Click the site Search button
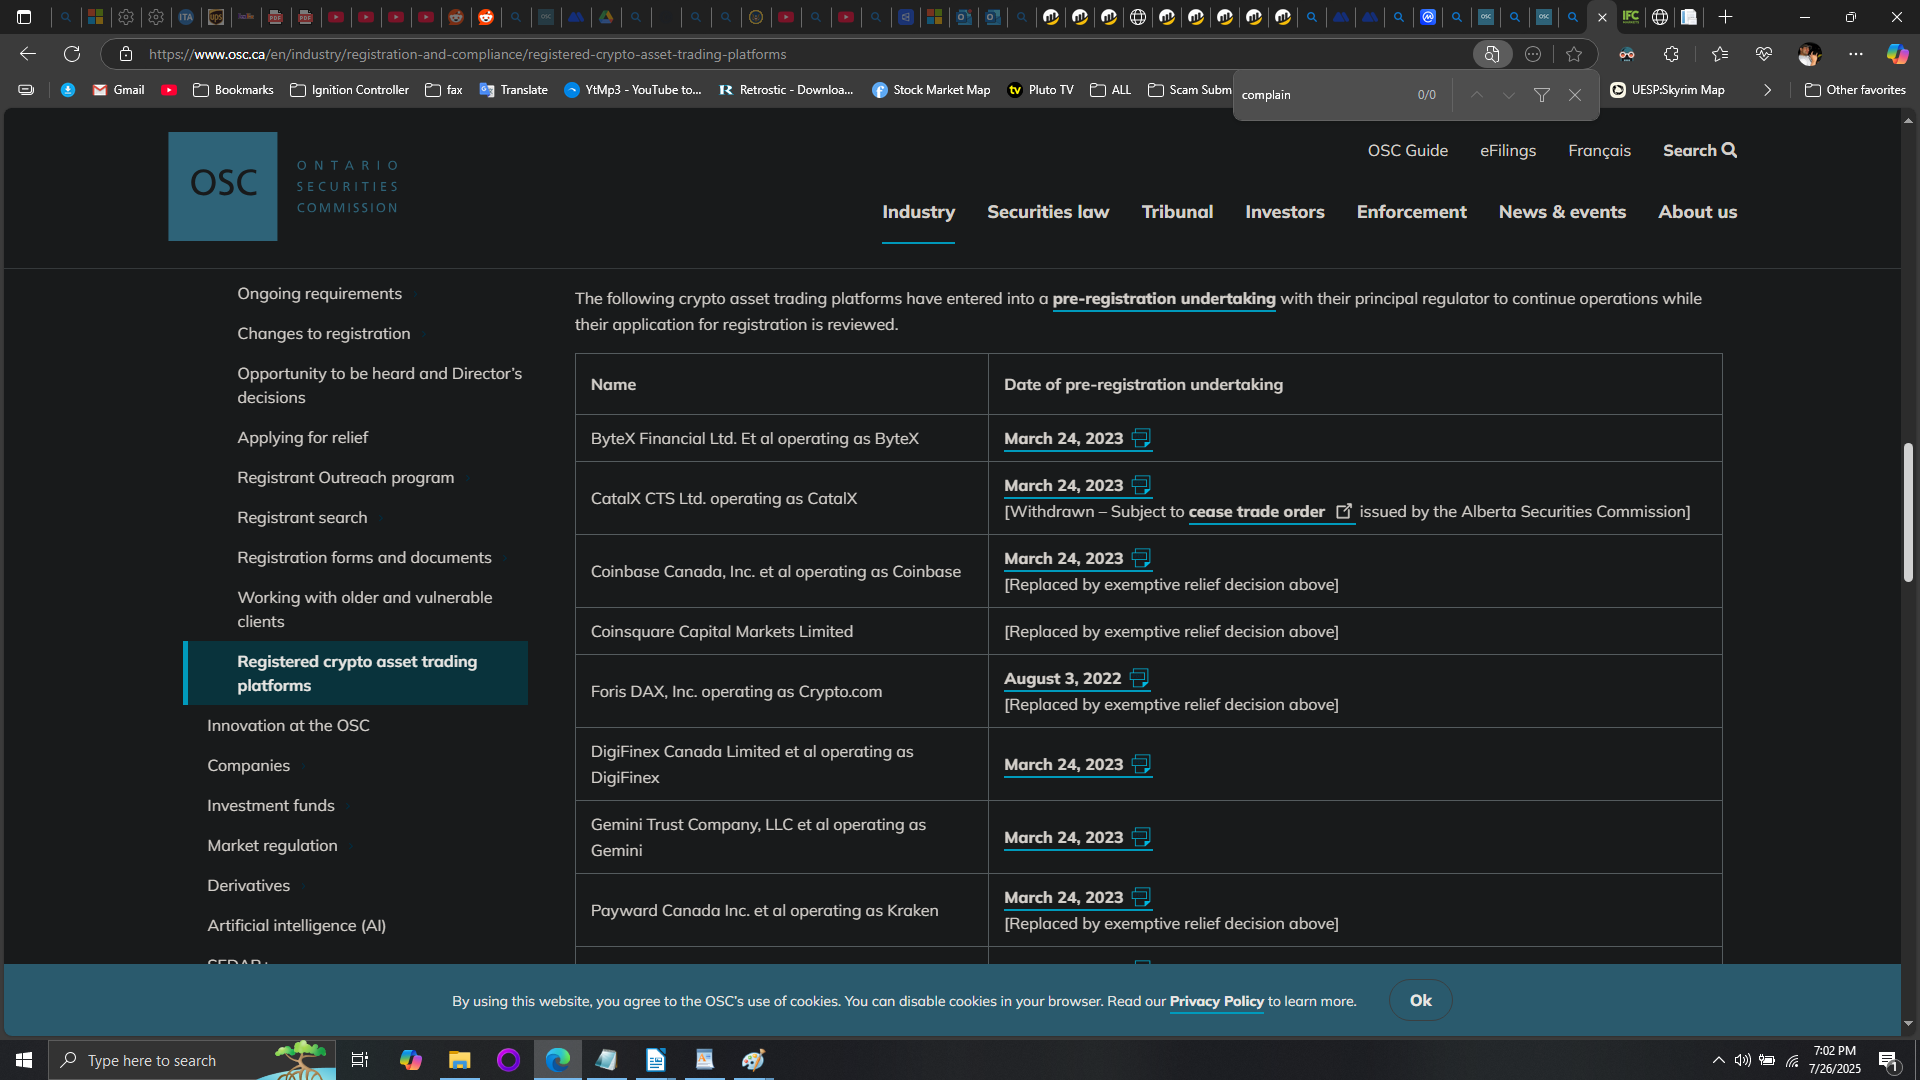 click(1700, 150)
